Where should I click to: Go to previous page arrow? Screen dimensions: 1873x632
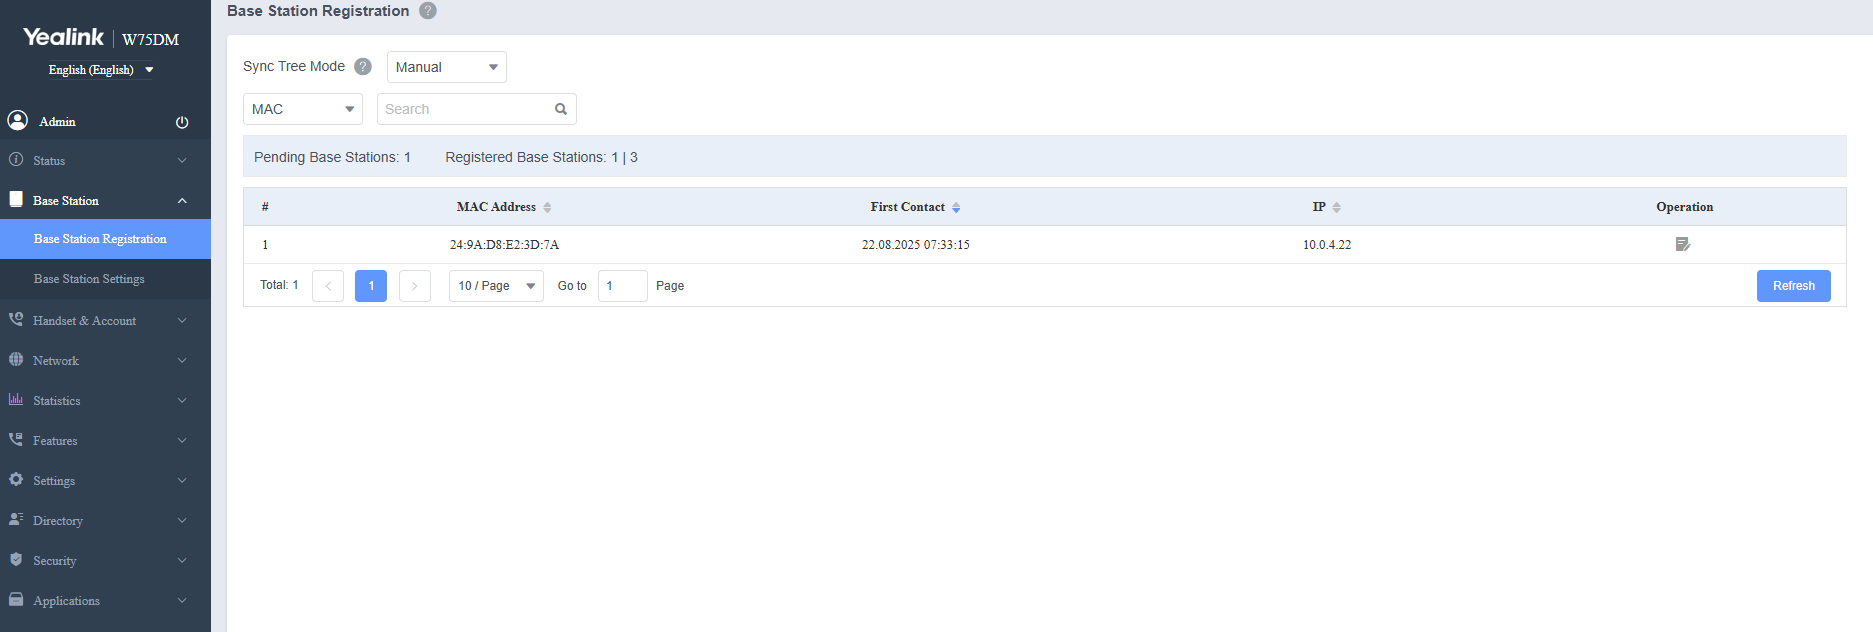click(328, 286)
